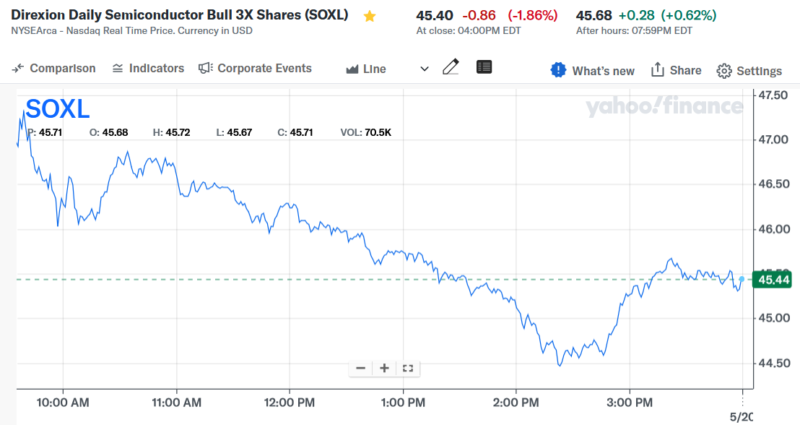Viewport: 800px width, 425px height.
Task: Click the blue What's new badge icon
Action: click(x=558, y=70)
